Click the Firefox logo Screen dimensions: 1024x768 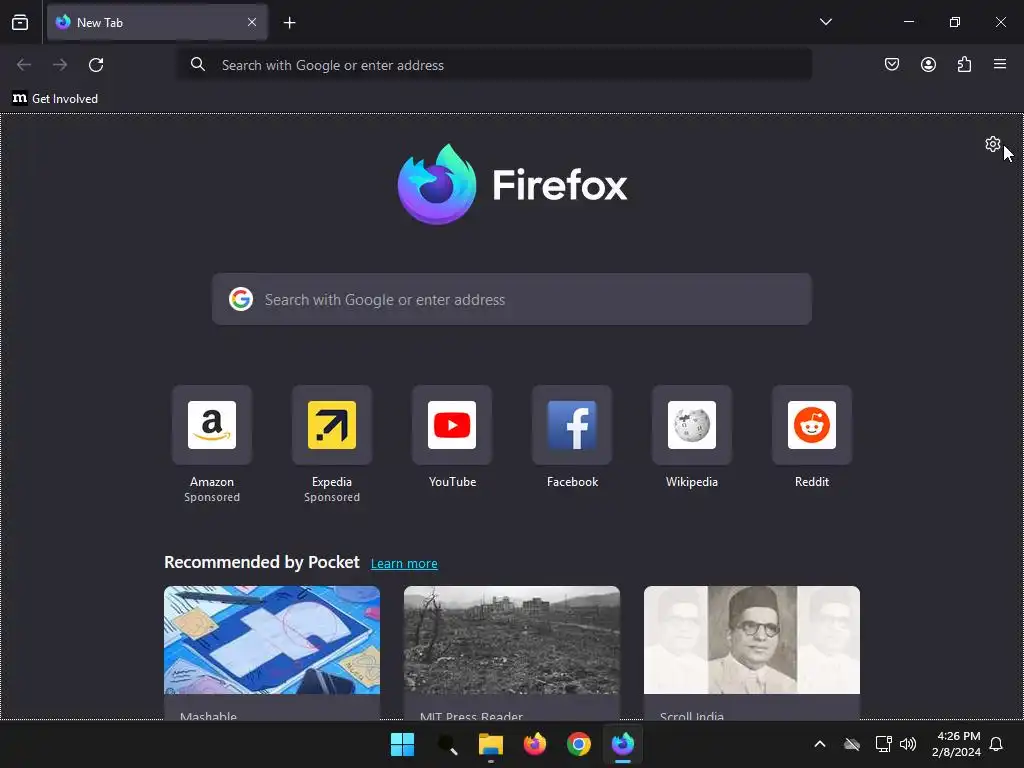[512, 184]
